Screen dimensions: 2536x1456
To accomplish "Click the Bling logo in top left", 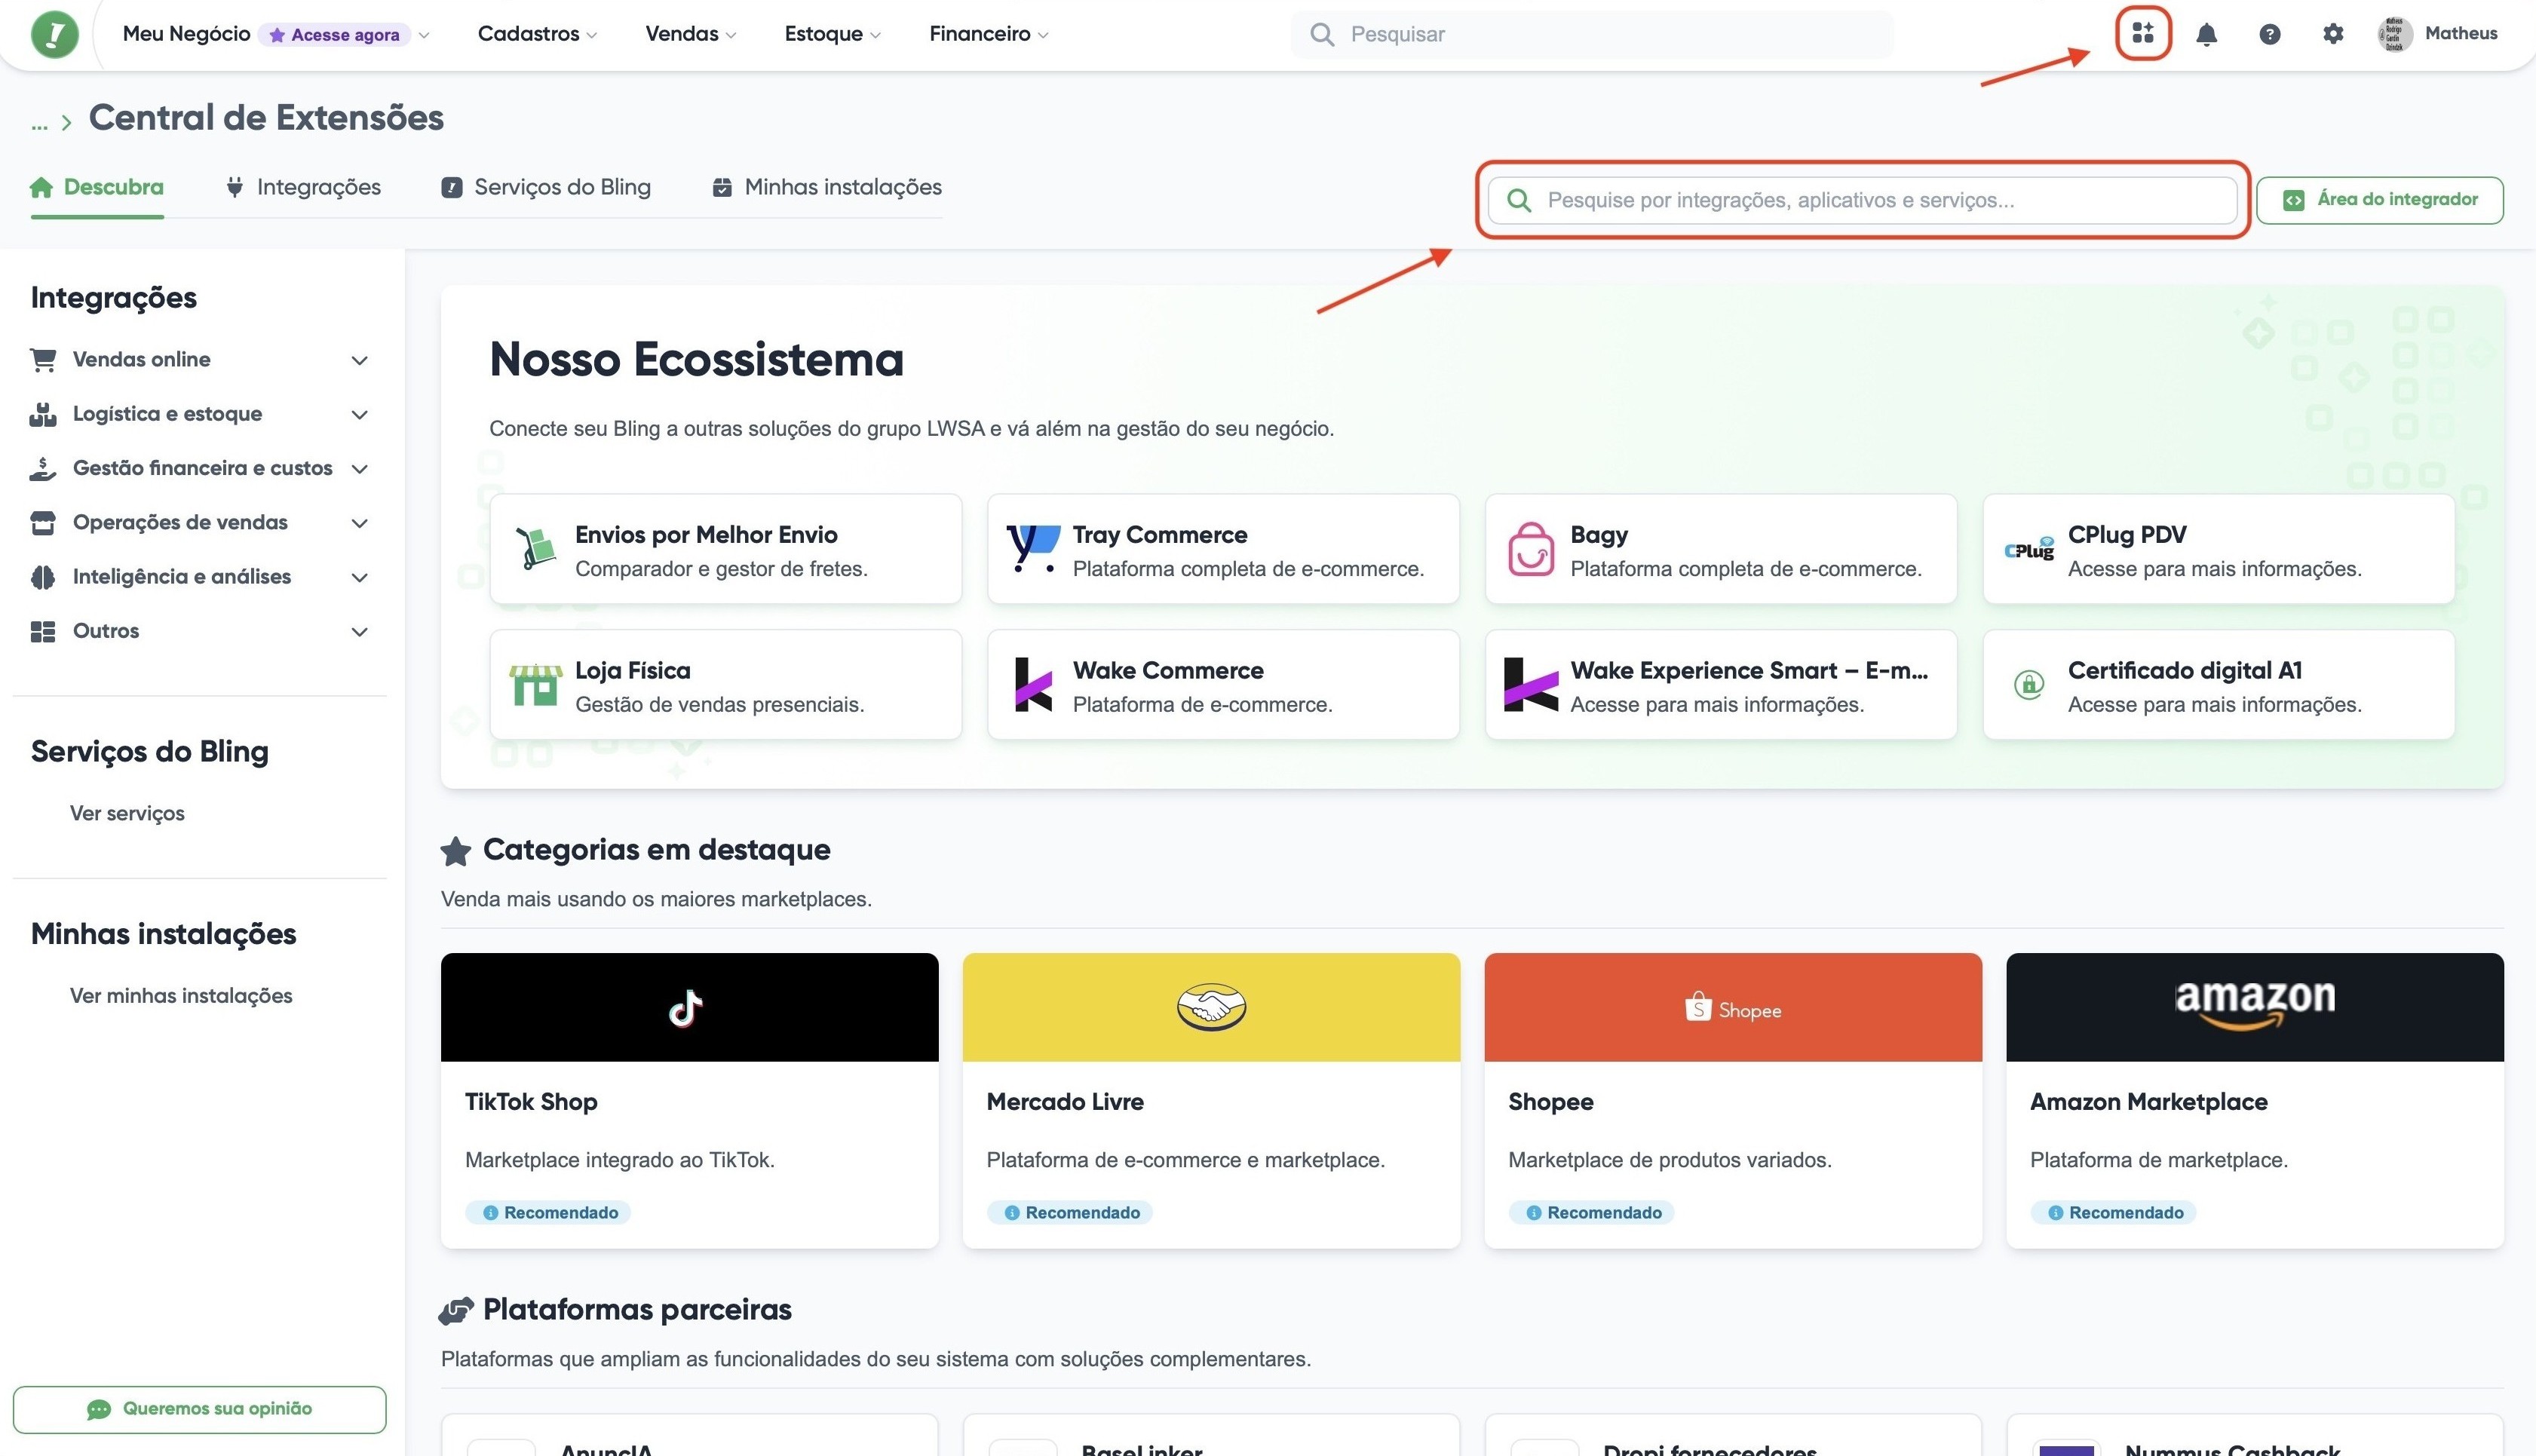I will 54,35.
